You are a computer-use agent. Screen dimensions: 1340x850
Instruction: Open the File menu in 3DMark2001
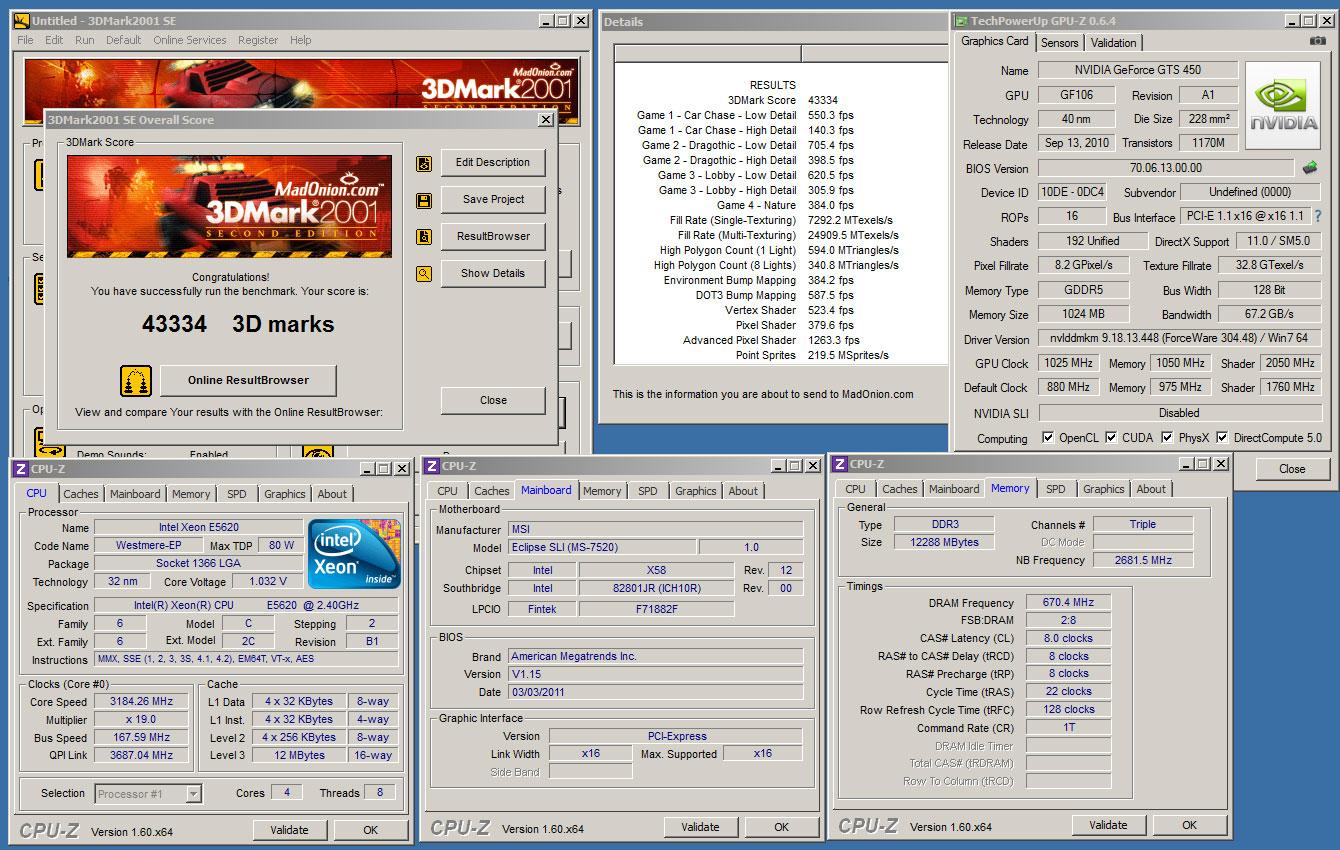pyautogui.click(x=25, y=40)
